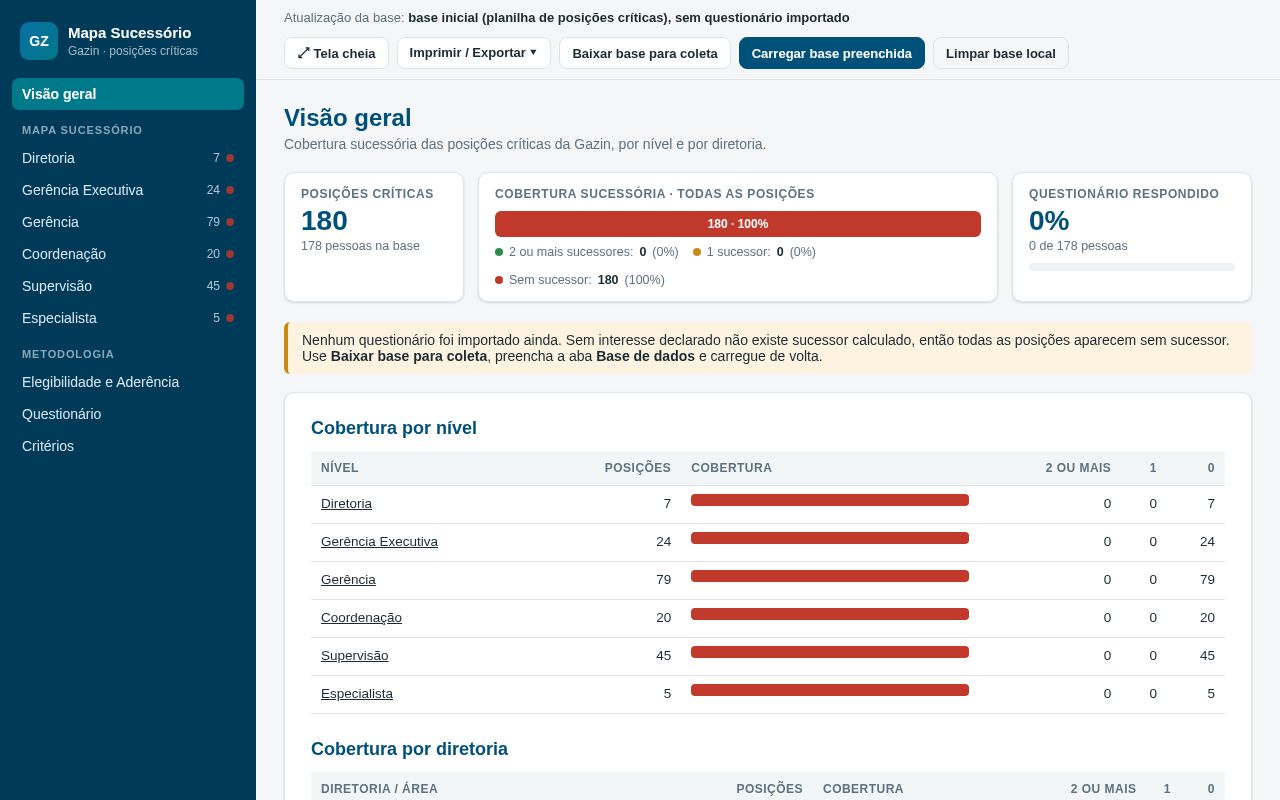
Task: Select Visão geral in the sidebar
Action: point(128,94)
